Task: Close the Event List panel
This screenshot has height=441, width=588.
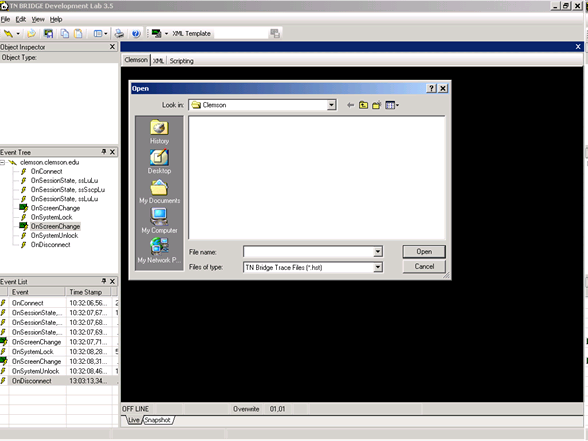Action: 112,281
